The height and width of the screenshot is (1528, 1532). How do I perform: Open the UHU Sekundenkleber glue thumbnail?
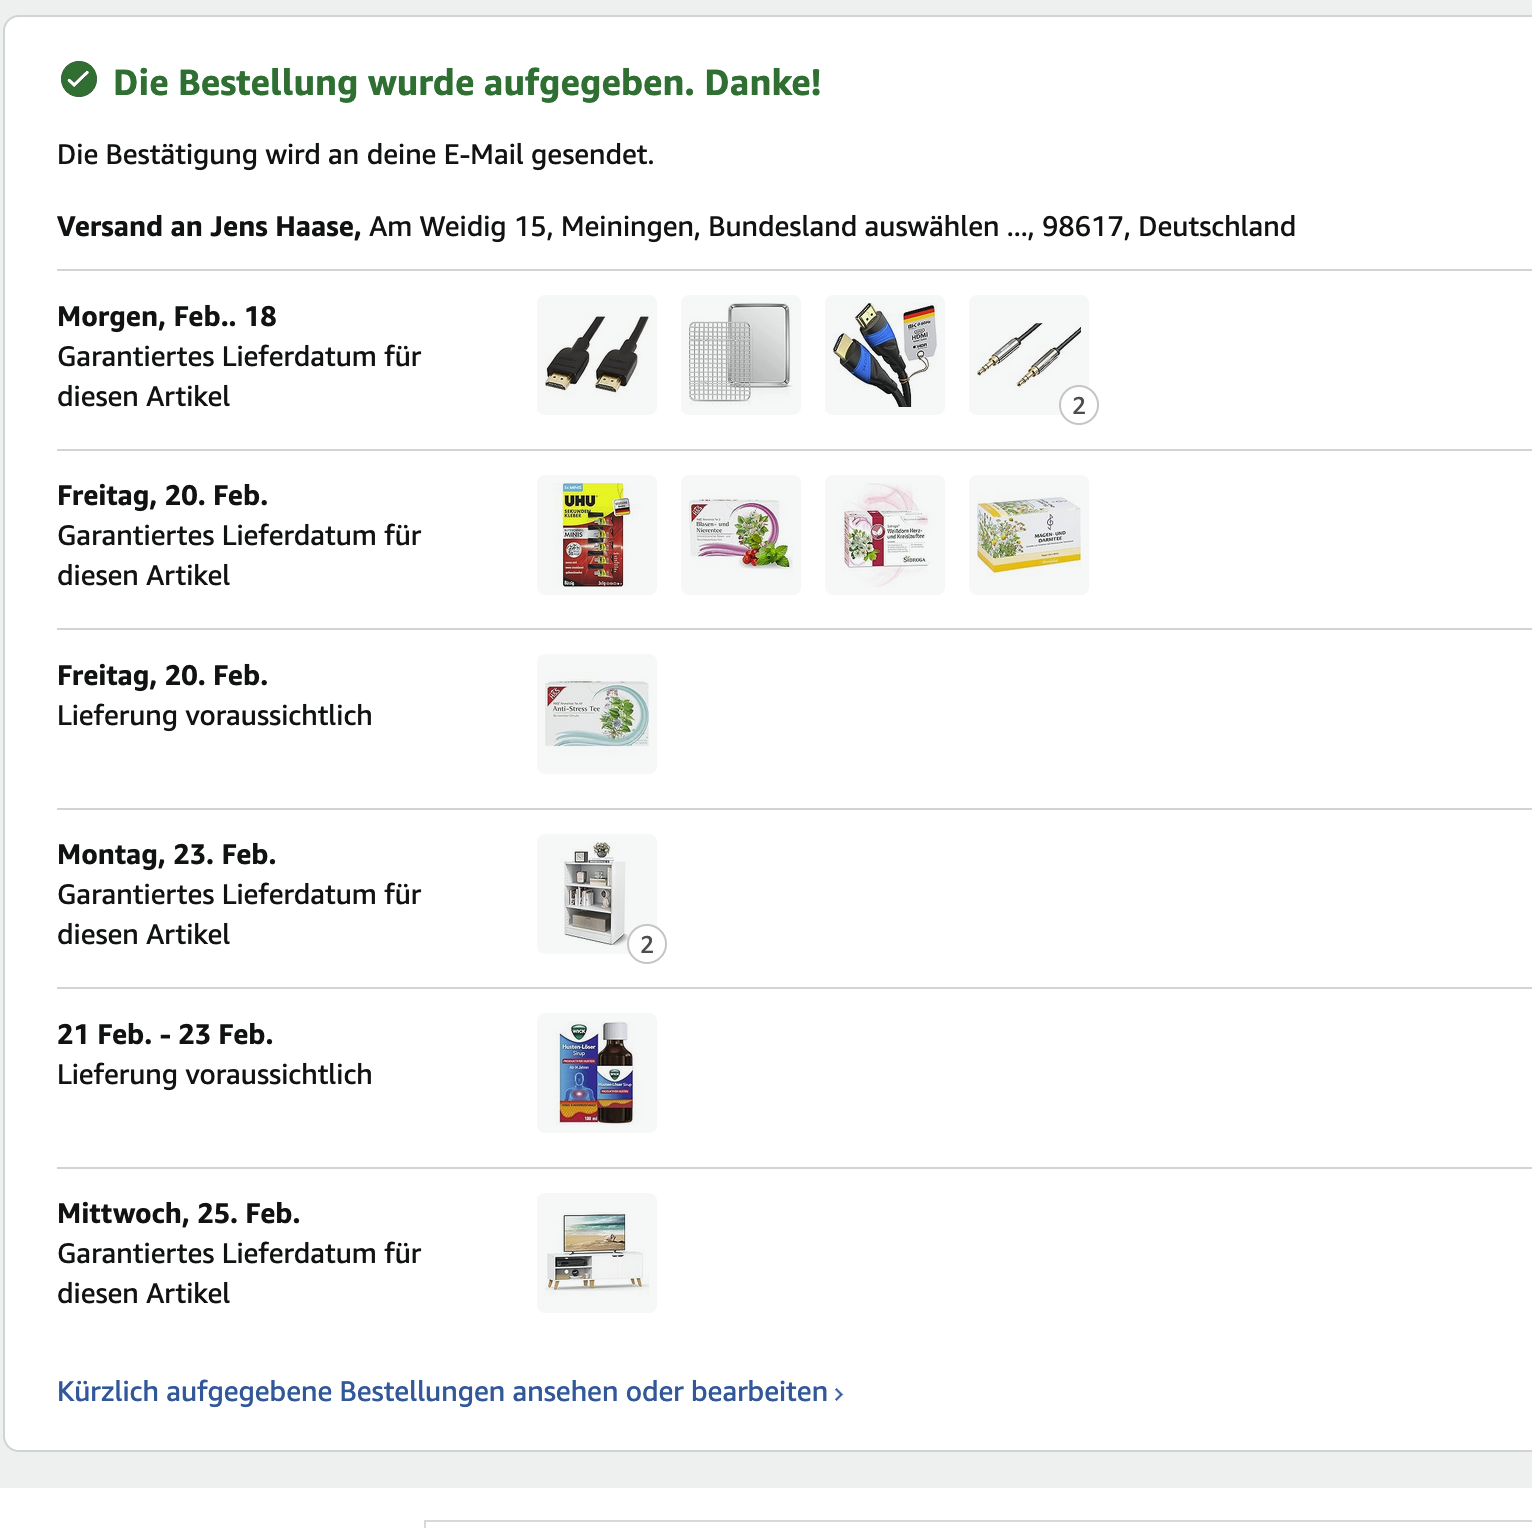[597, 535]
